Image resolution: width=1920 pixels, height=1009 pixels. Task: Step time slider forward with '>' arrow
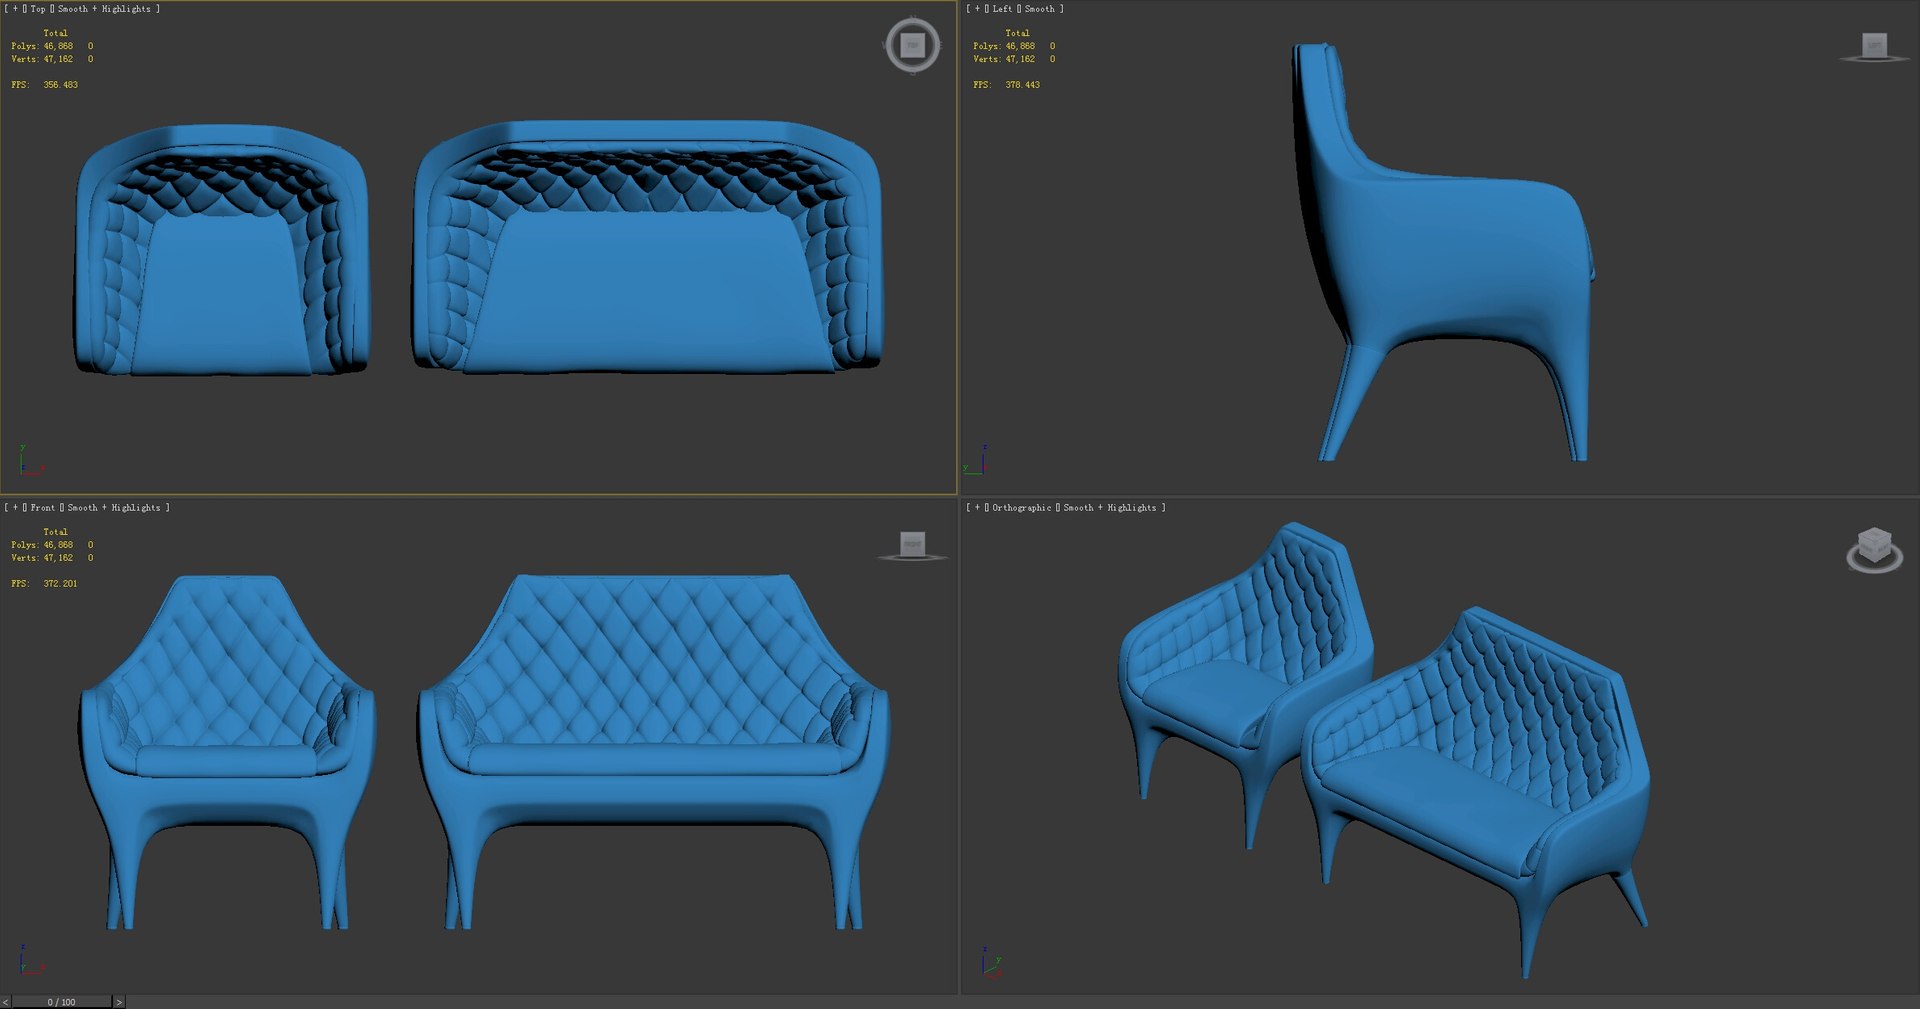point(119,1002)
